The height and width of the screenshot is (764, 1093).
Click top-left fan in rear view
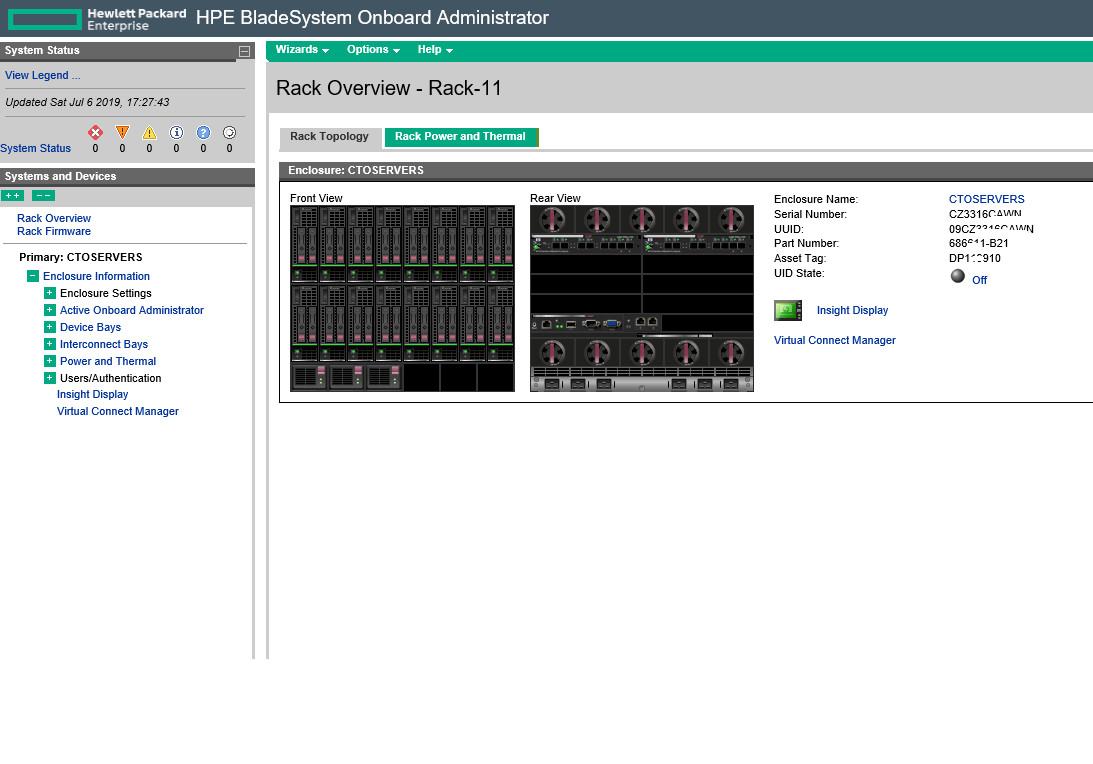[552, 220]
